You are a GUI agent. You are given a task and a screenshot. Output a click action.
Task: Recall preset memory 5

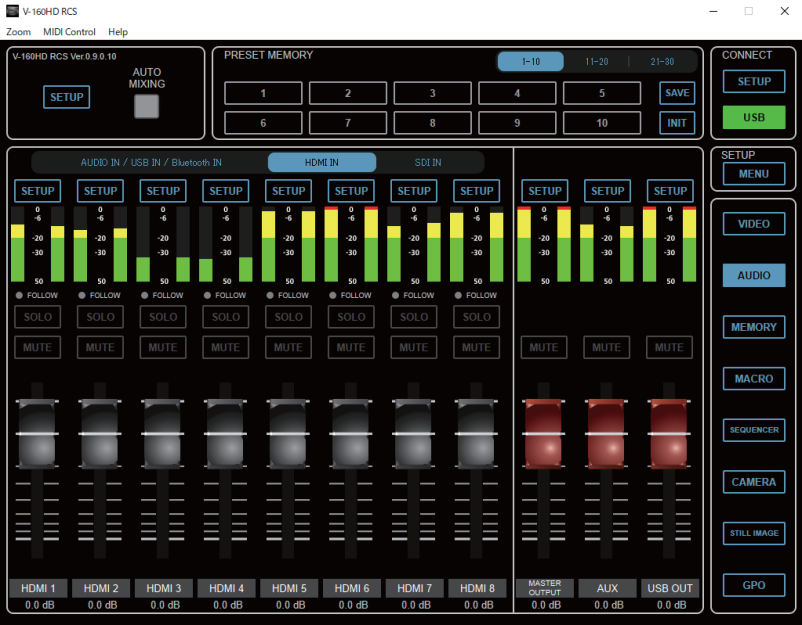[602, 93]
